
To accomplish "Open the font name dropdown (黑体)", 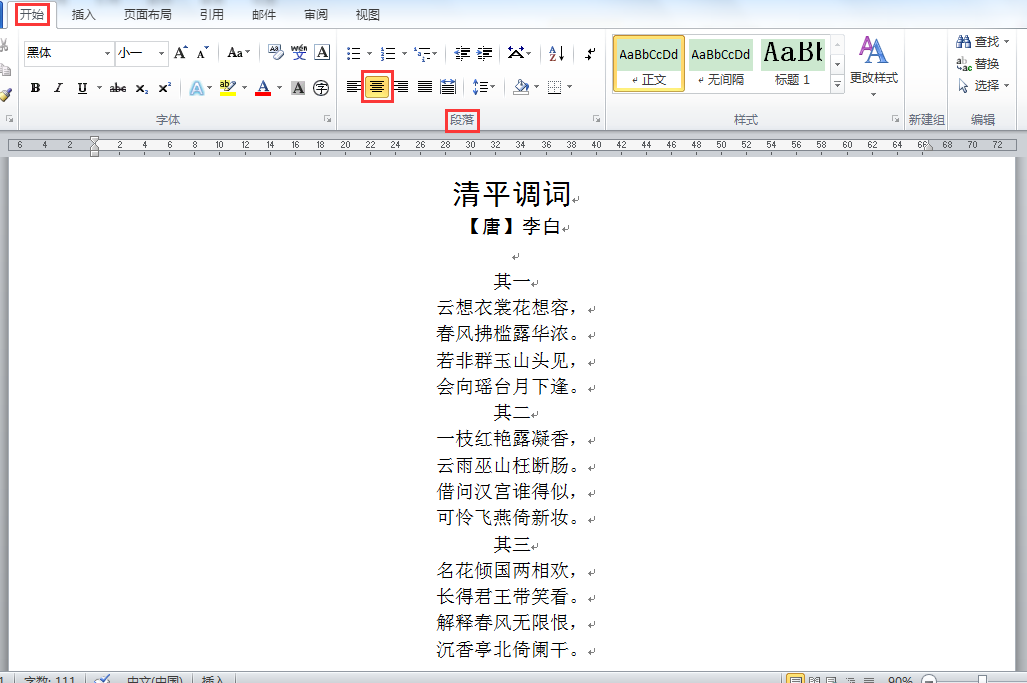I will point(107,53).
